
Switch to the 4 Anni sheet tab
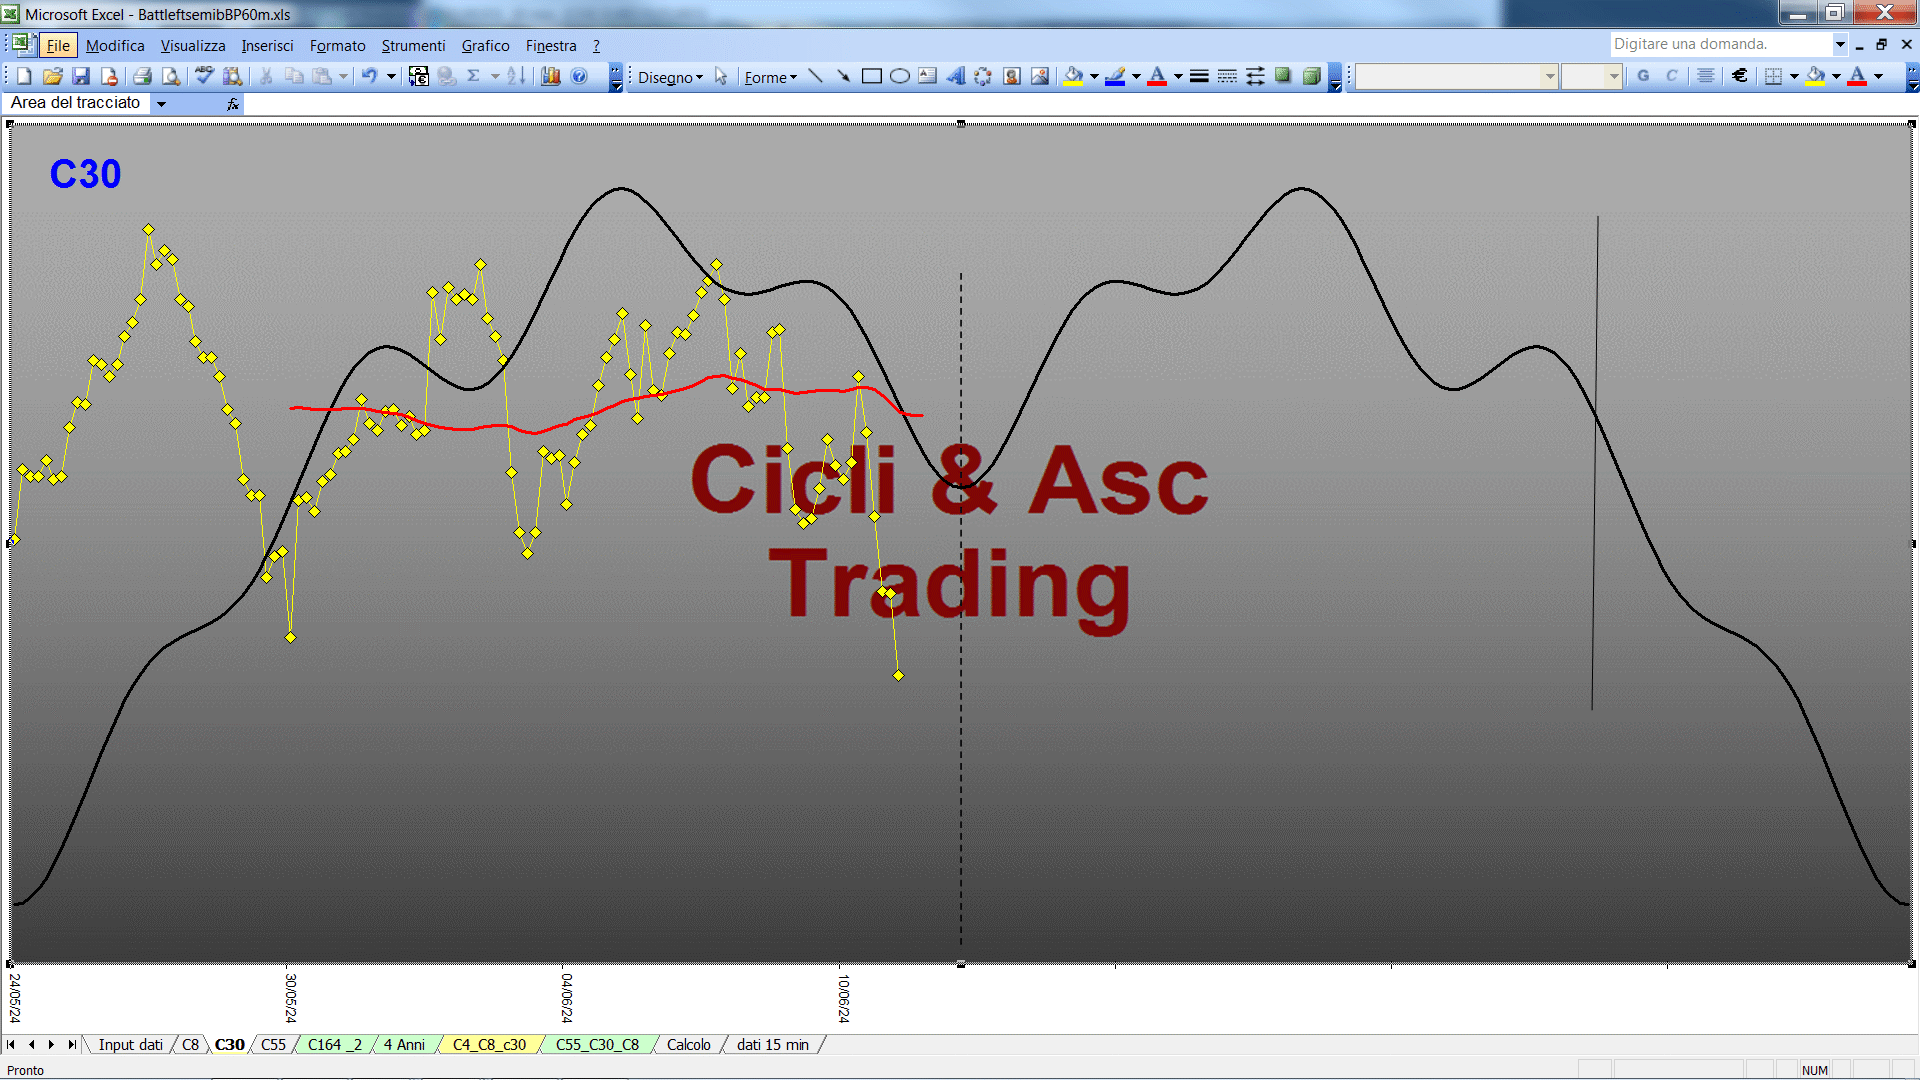(404, 1044)
